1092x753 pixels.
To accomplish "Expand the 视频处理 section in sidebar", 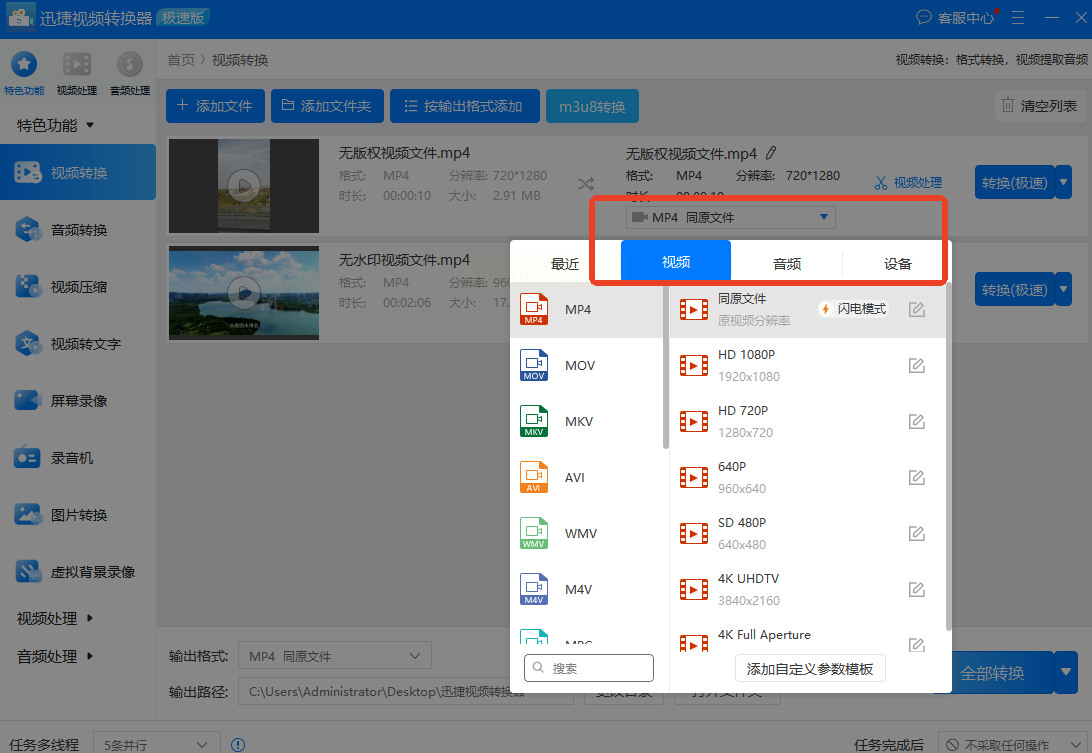I will click(55, 618).
